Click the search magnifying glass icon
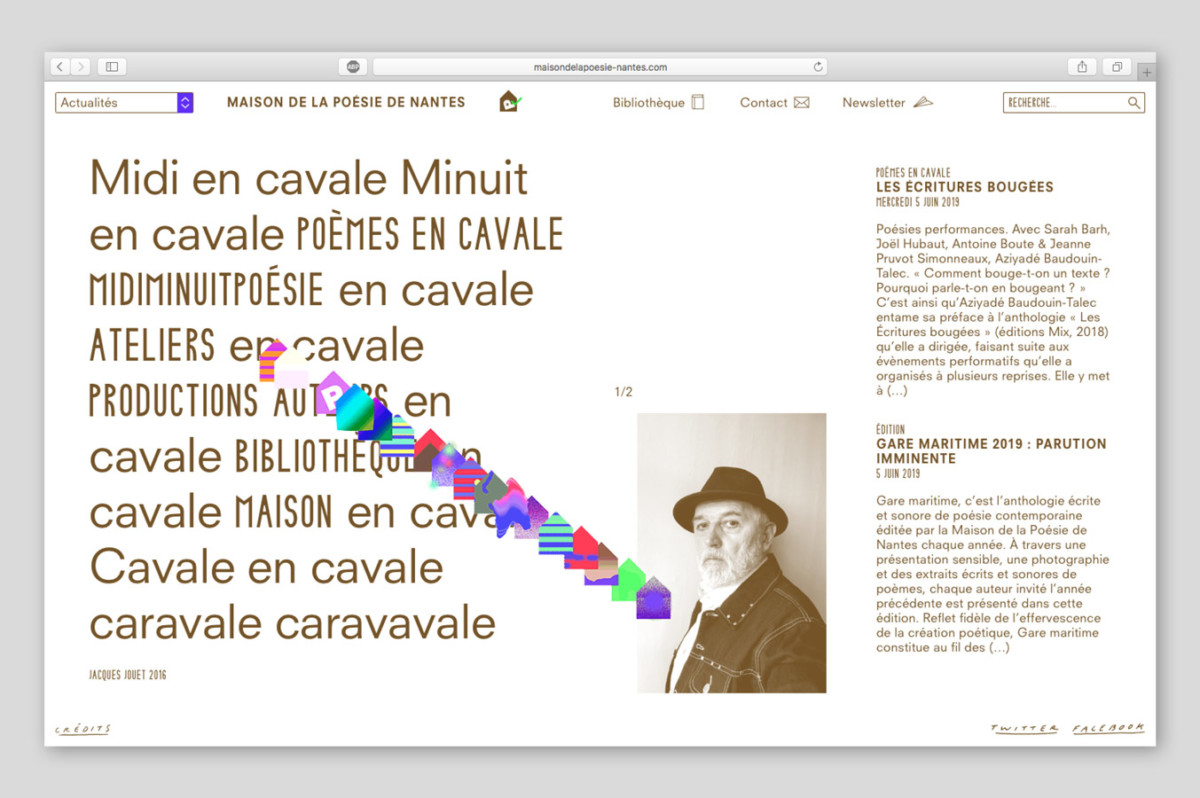Viewport: 1200px width, 798px height. [x=1134, y=103]
